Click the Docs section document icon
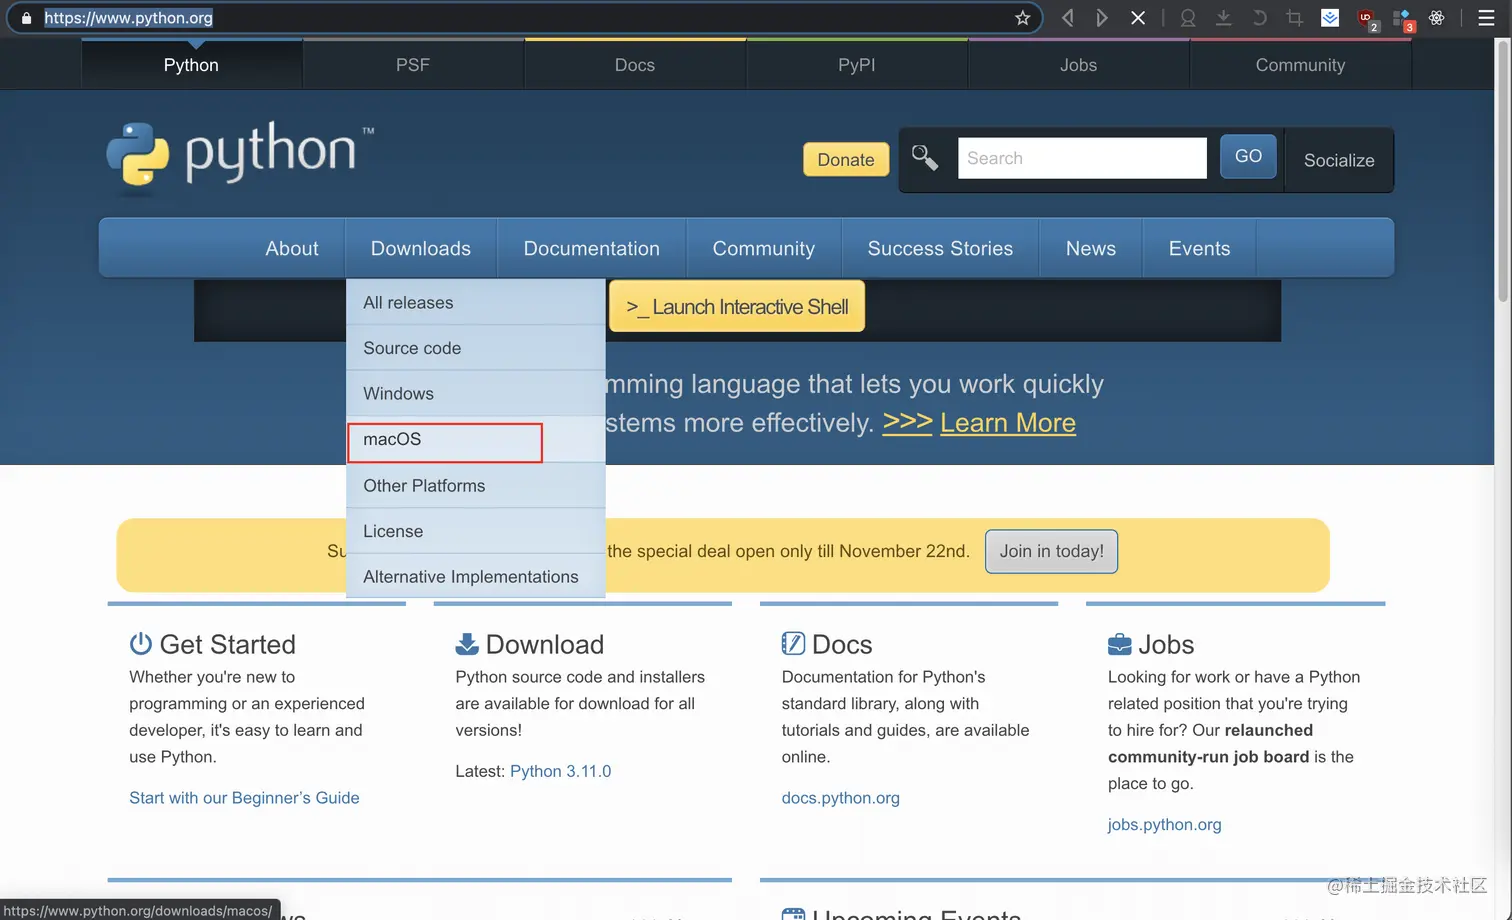Image resolution: width=1512 pixels, height=920 pixels. point(793,643)
